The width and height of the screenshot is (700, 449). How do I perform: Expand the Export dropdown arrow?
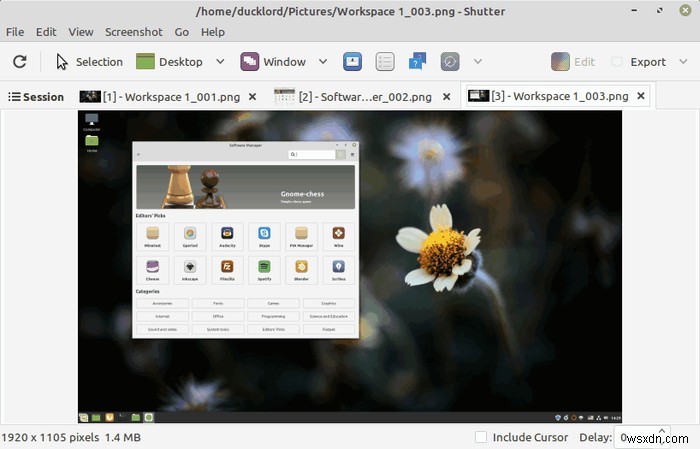pyautogui.click(x=683, y=62)
